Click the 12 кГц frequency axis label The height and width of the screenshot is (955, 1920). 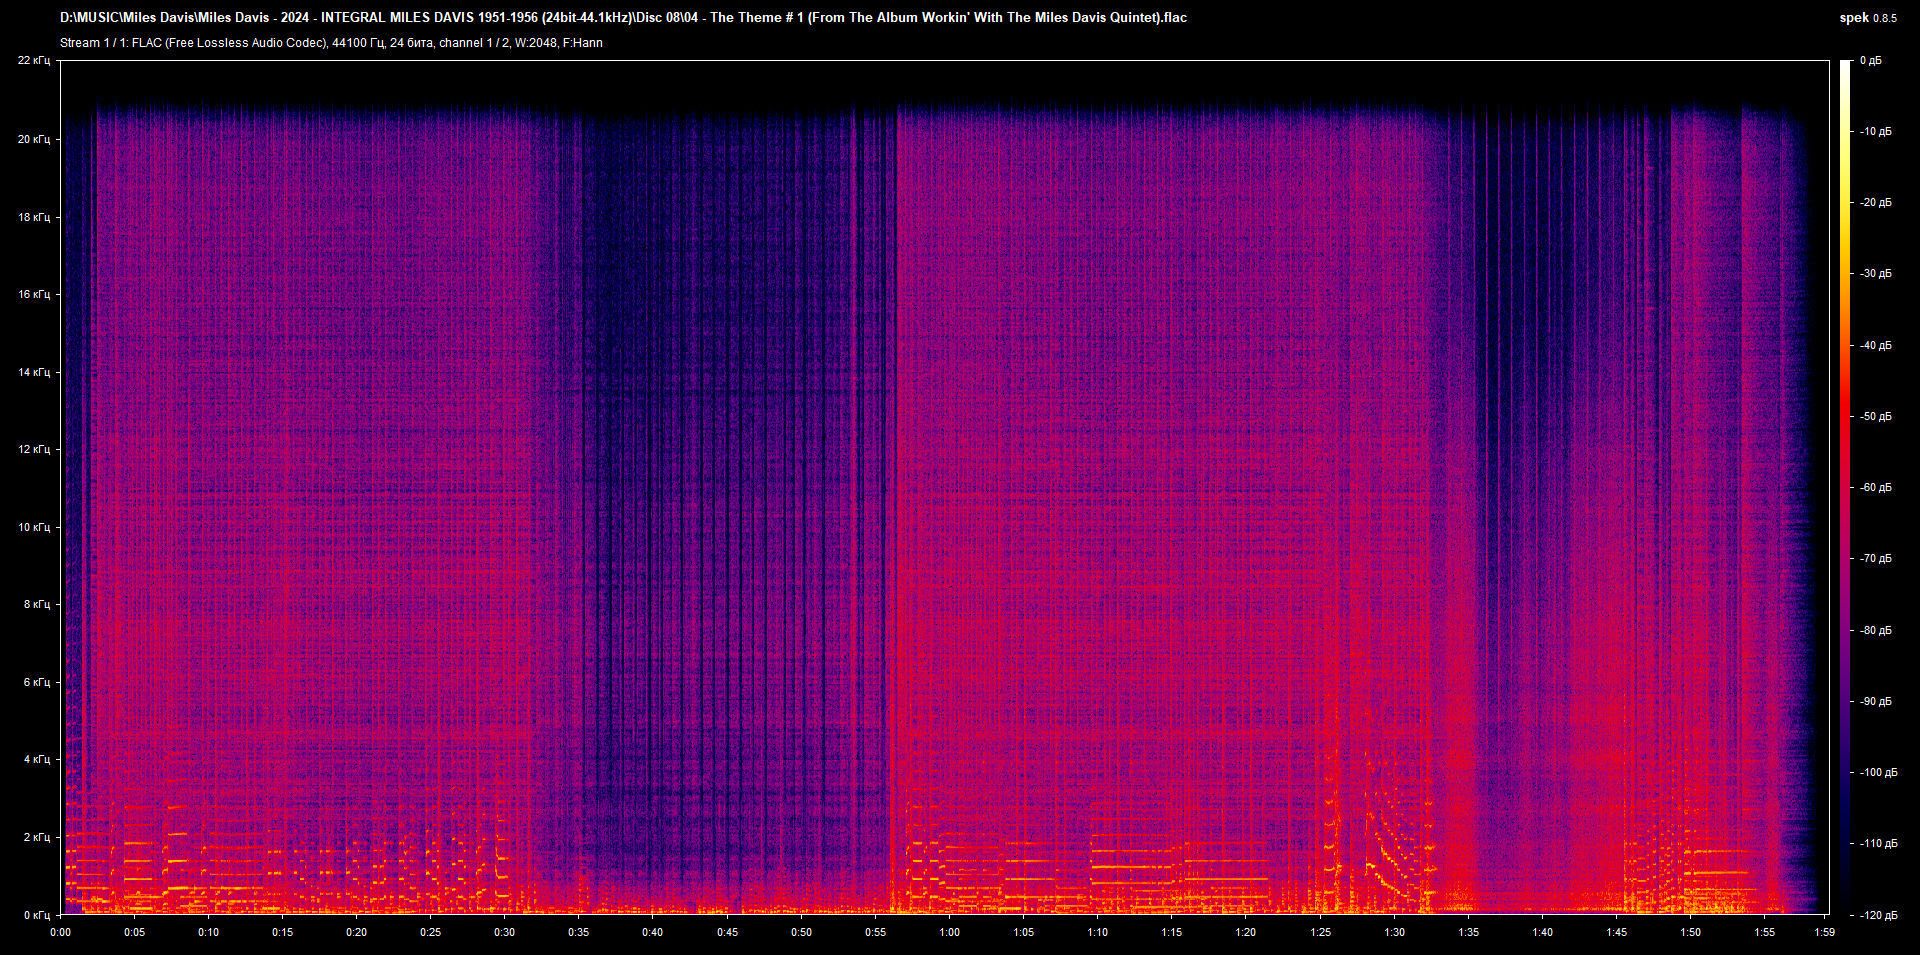(34, 449)
